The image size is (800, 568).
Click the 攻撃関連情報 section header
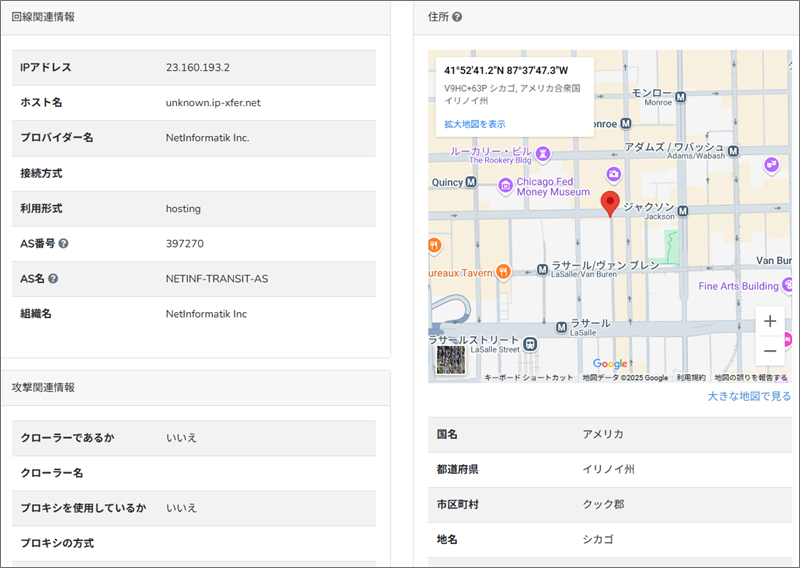[43, 387]
